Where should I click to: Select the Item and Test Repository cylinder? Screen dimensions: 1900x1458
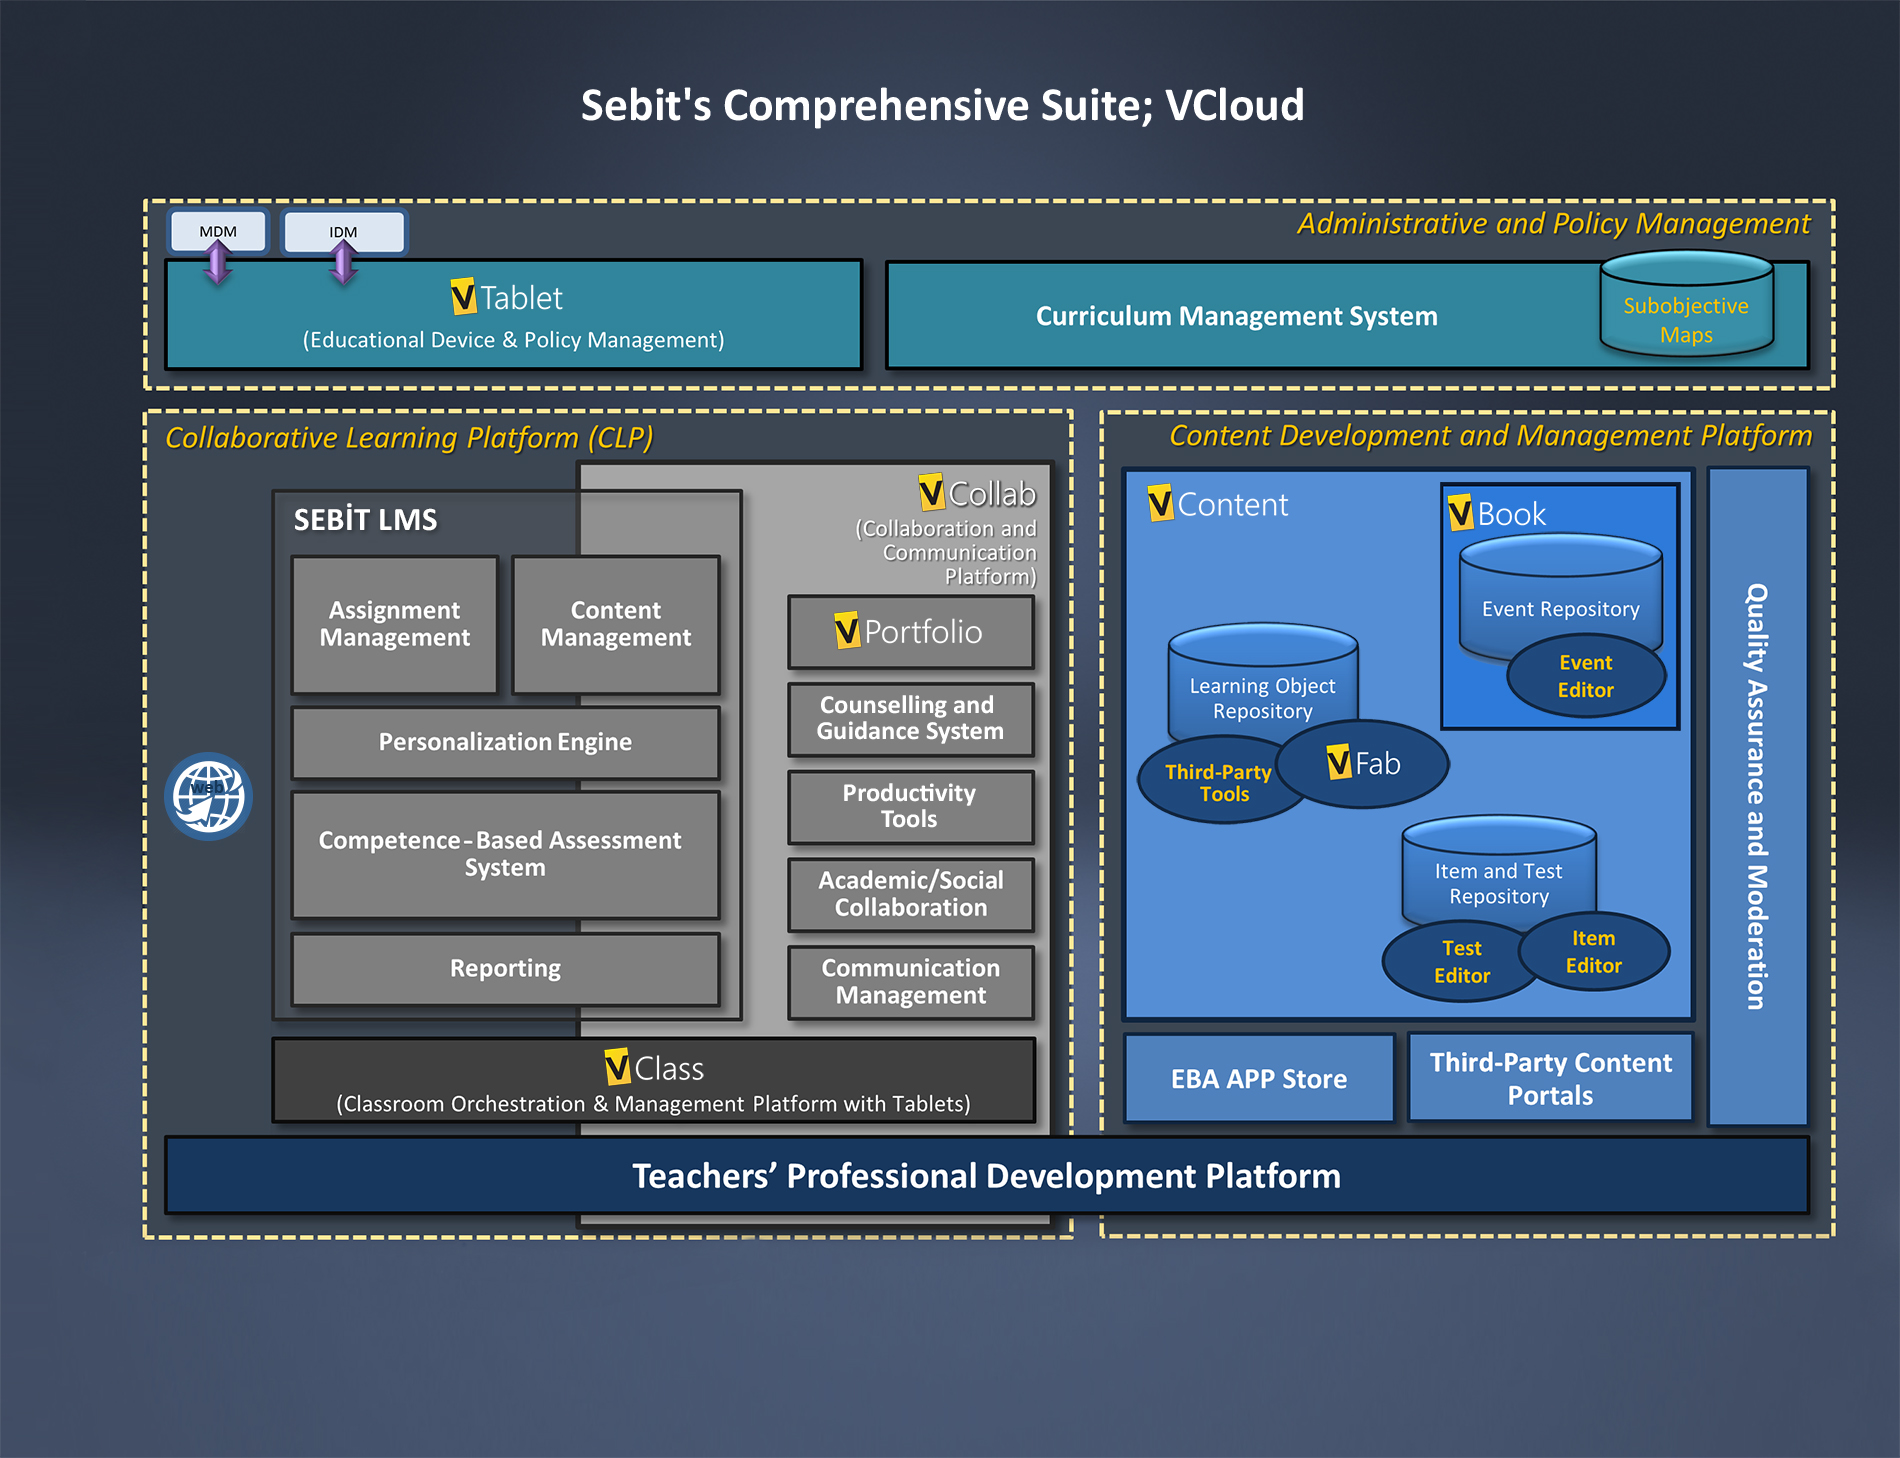[1498, 872]
